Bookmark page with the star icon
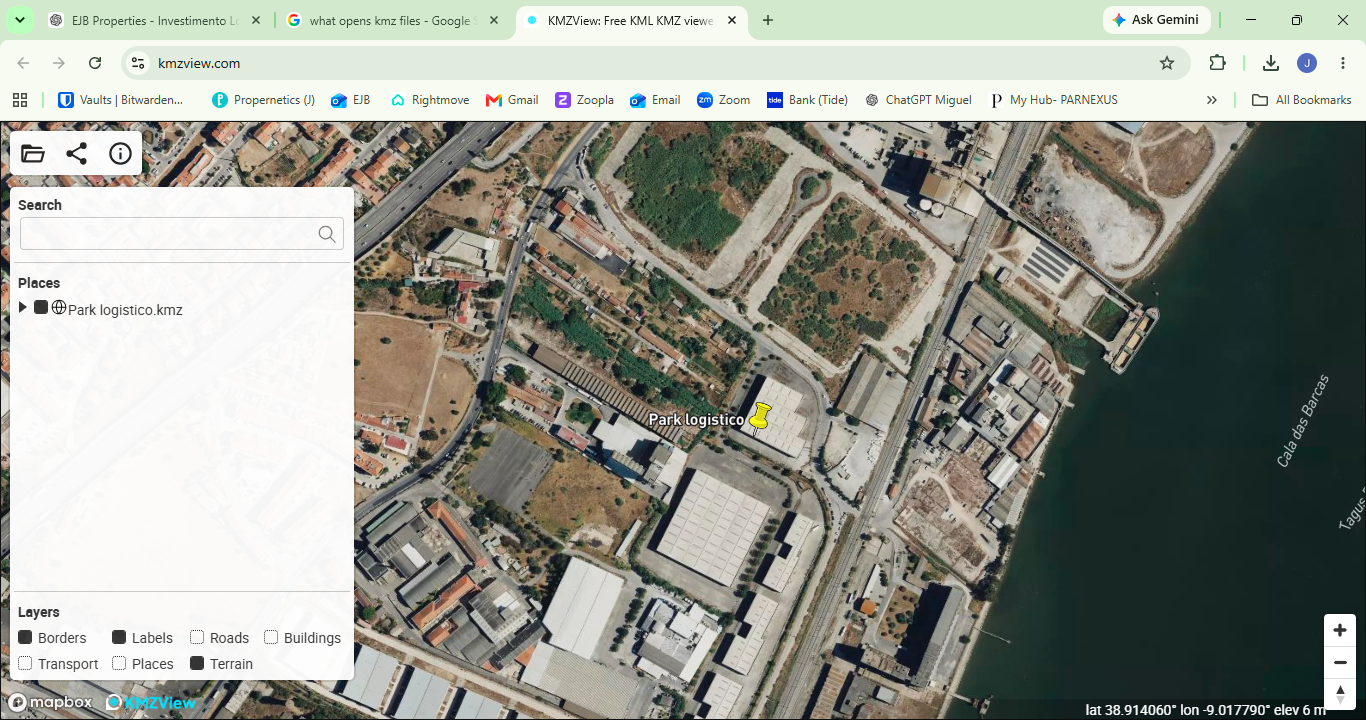Screen dimensions: 1366x720 click(1167, 63)
